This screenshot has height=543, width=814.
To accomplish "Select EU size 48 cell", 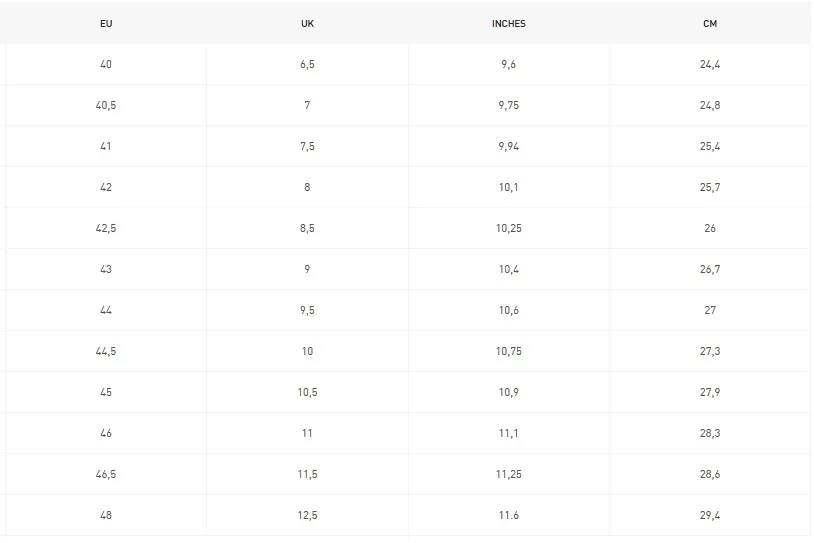I will [106, 515].
